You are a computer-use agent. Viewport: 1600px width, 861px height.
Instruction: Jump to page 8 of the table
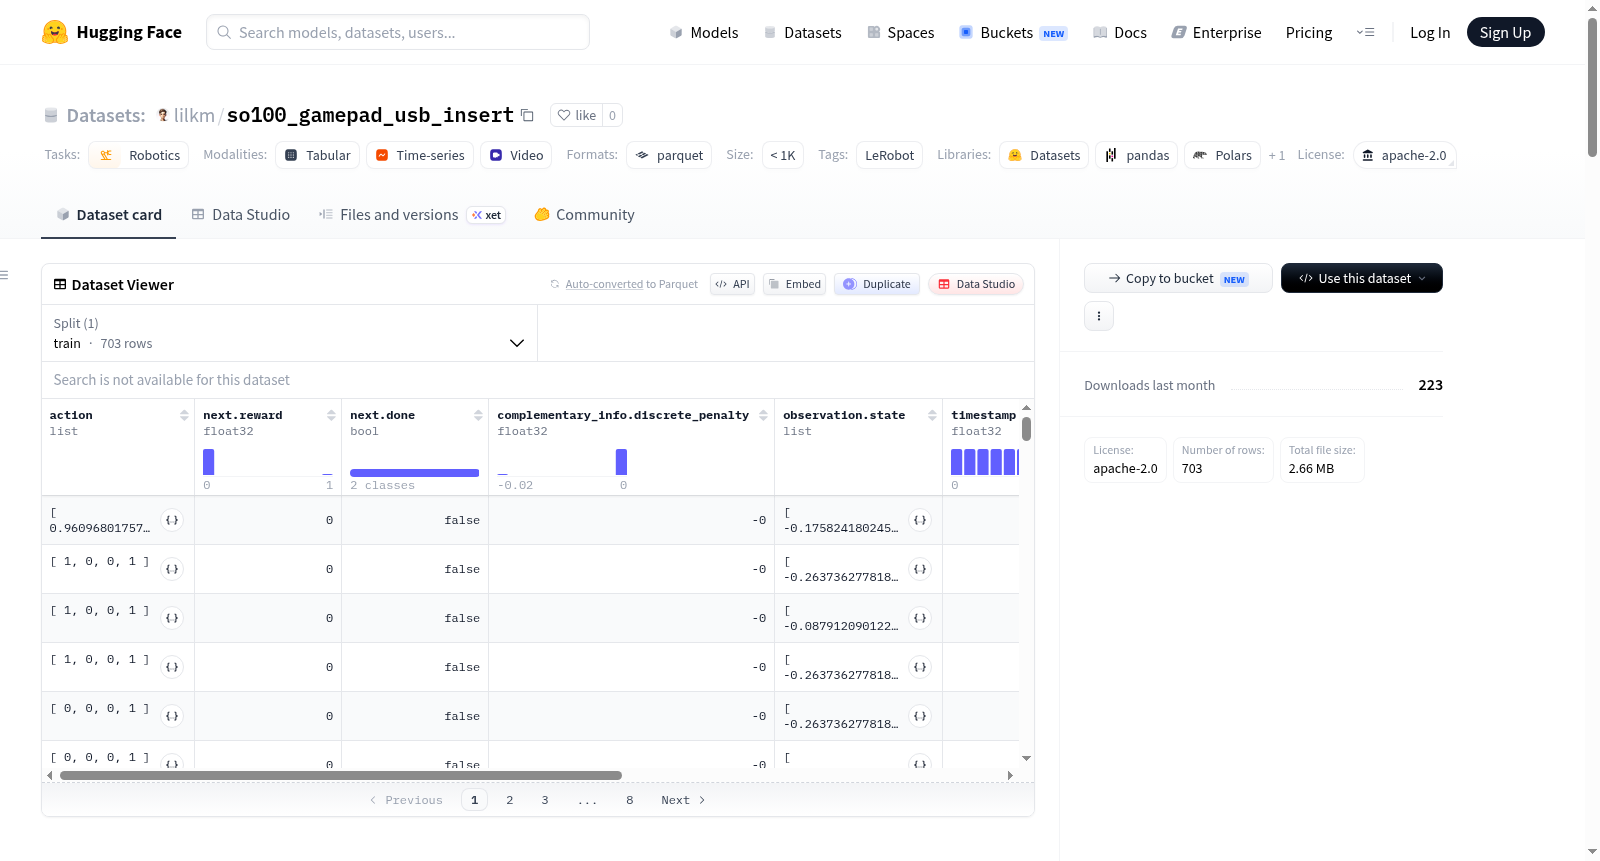pyautogui.click(x=630, y=800)
